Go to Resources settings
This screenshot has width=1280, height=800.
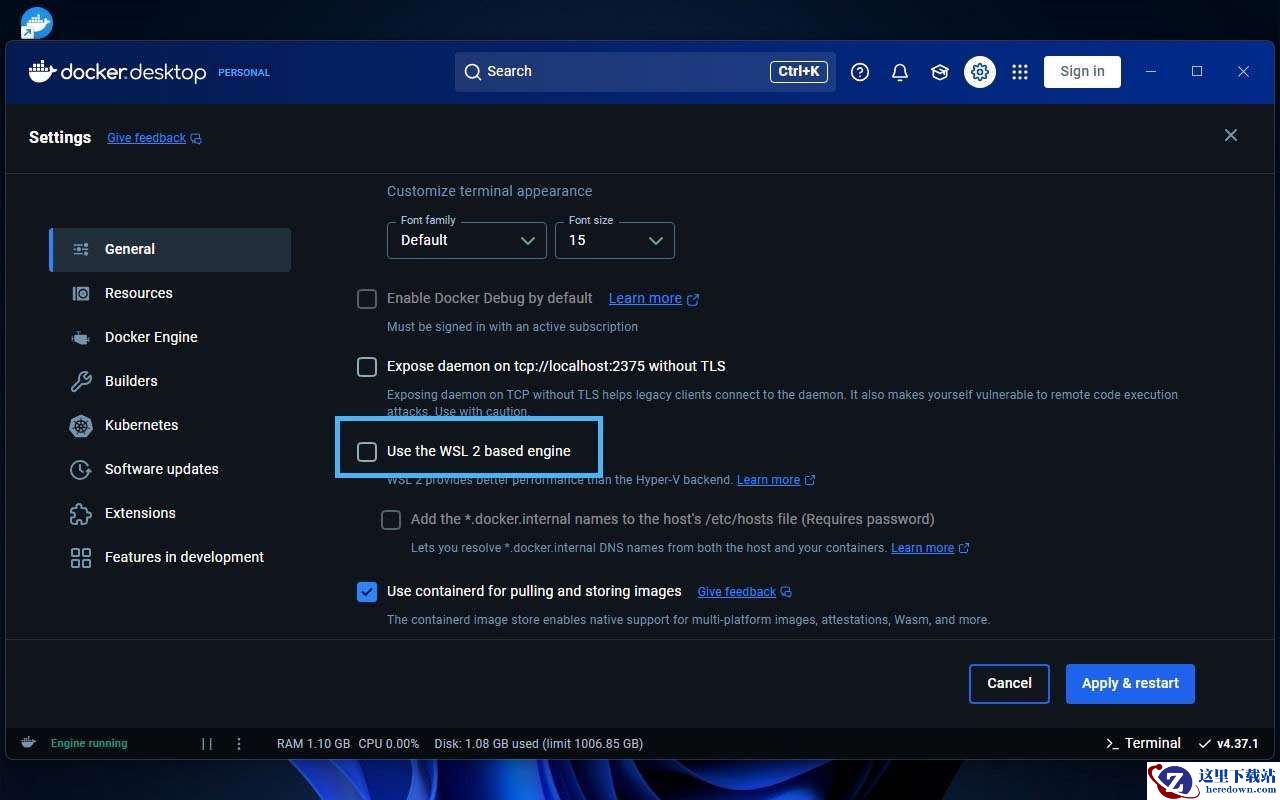[170, 293]
